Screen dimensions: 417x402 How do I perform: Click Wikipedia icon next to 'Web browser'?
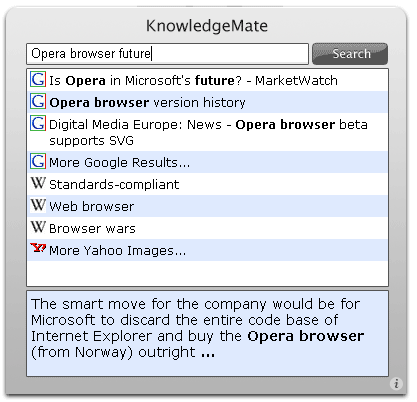click(38, 205)
